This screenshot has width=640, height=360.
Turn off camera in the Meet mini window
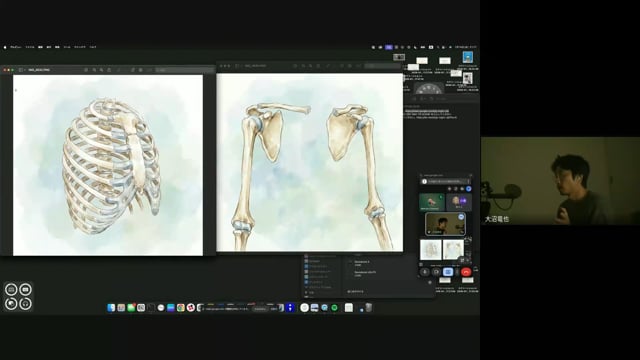436,272
